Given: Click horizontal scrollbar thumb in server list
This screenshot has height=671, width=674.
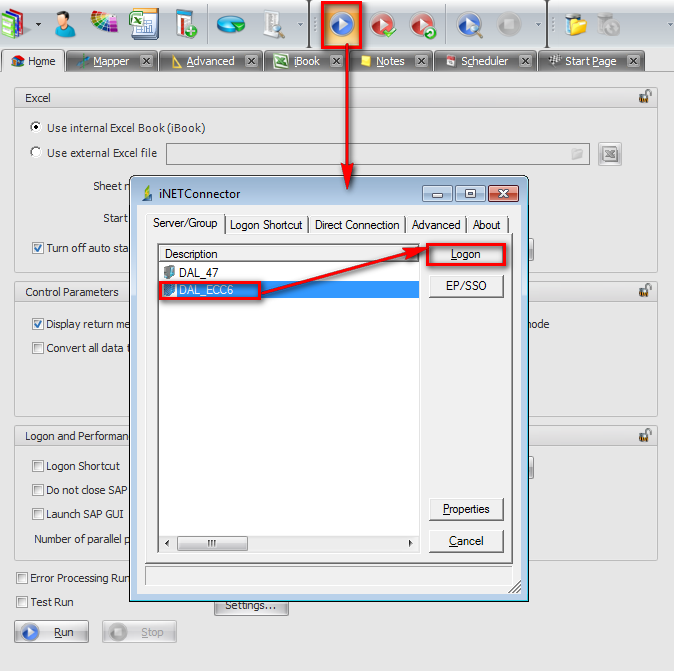Looking at the screenshot, I should coord(212,543).
